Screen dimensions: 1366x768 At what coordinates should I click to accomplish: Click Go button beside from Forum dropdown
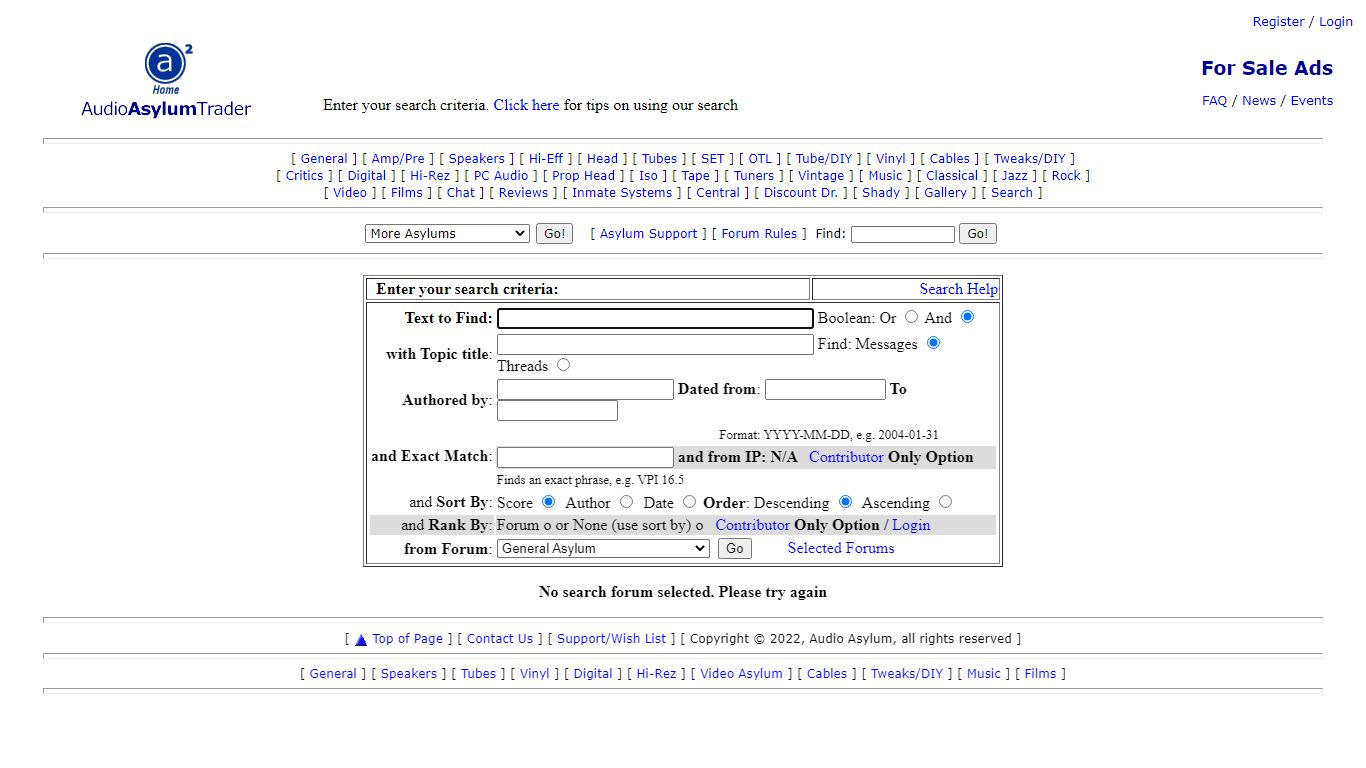734,548
